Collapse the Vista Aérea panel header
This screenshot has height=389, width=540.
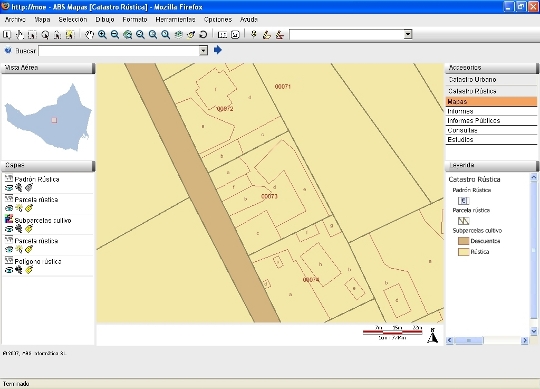tap(48, 68)
